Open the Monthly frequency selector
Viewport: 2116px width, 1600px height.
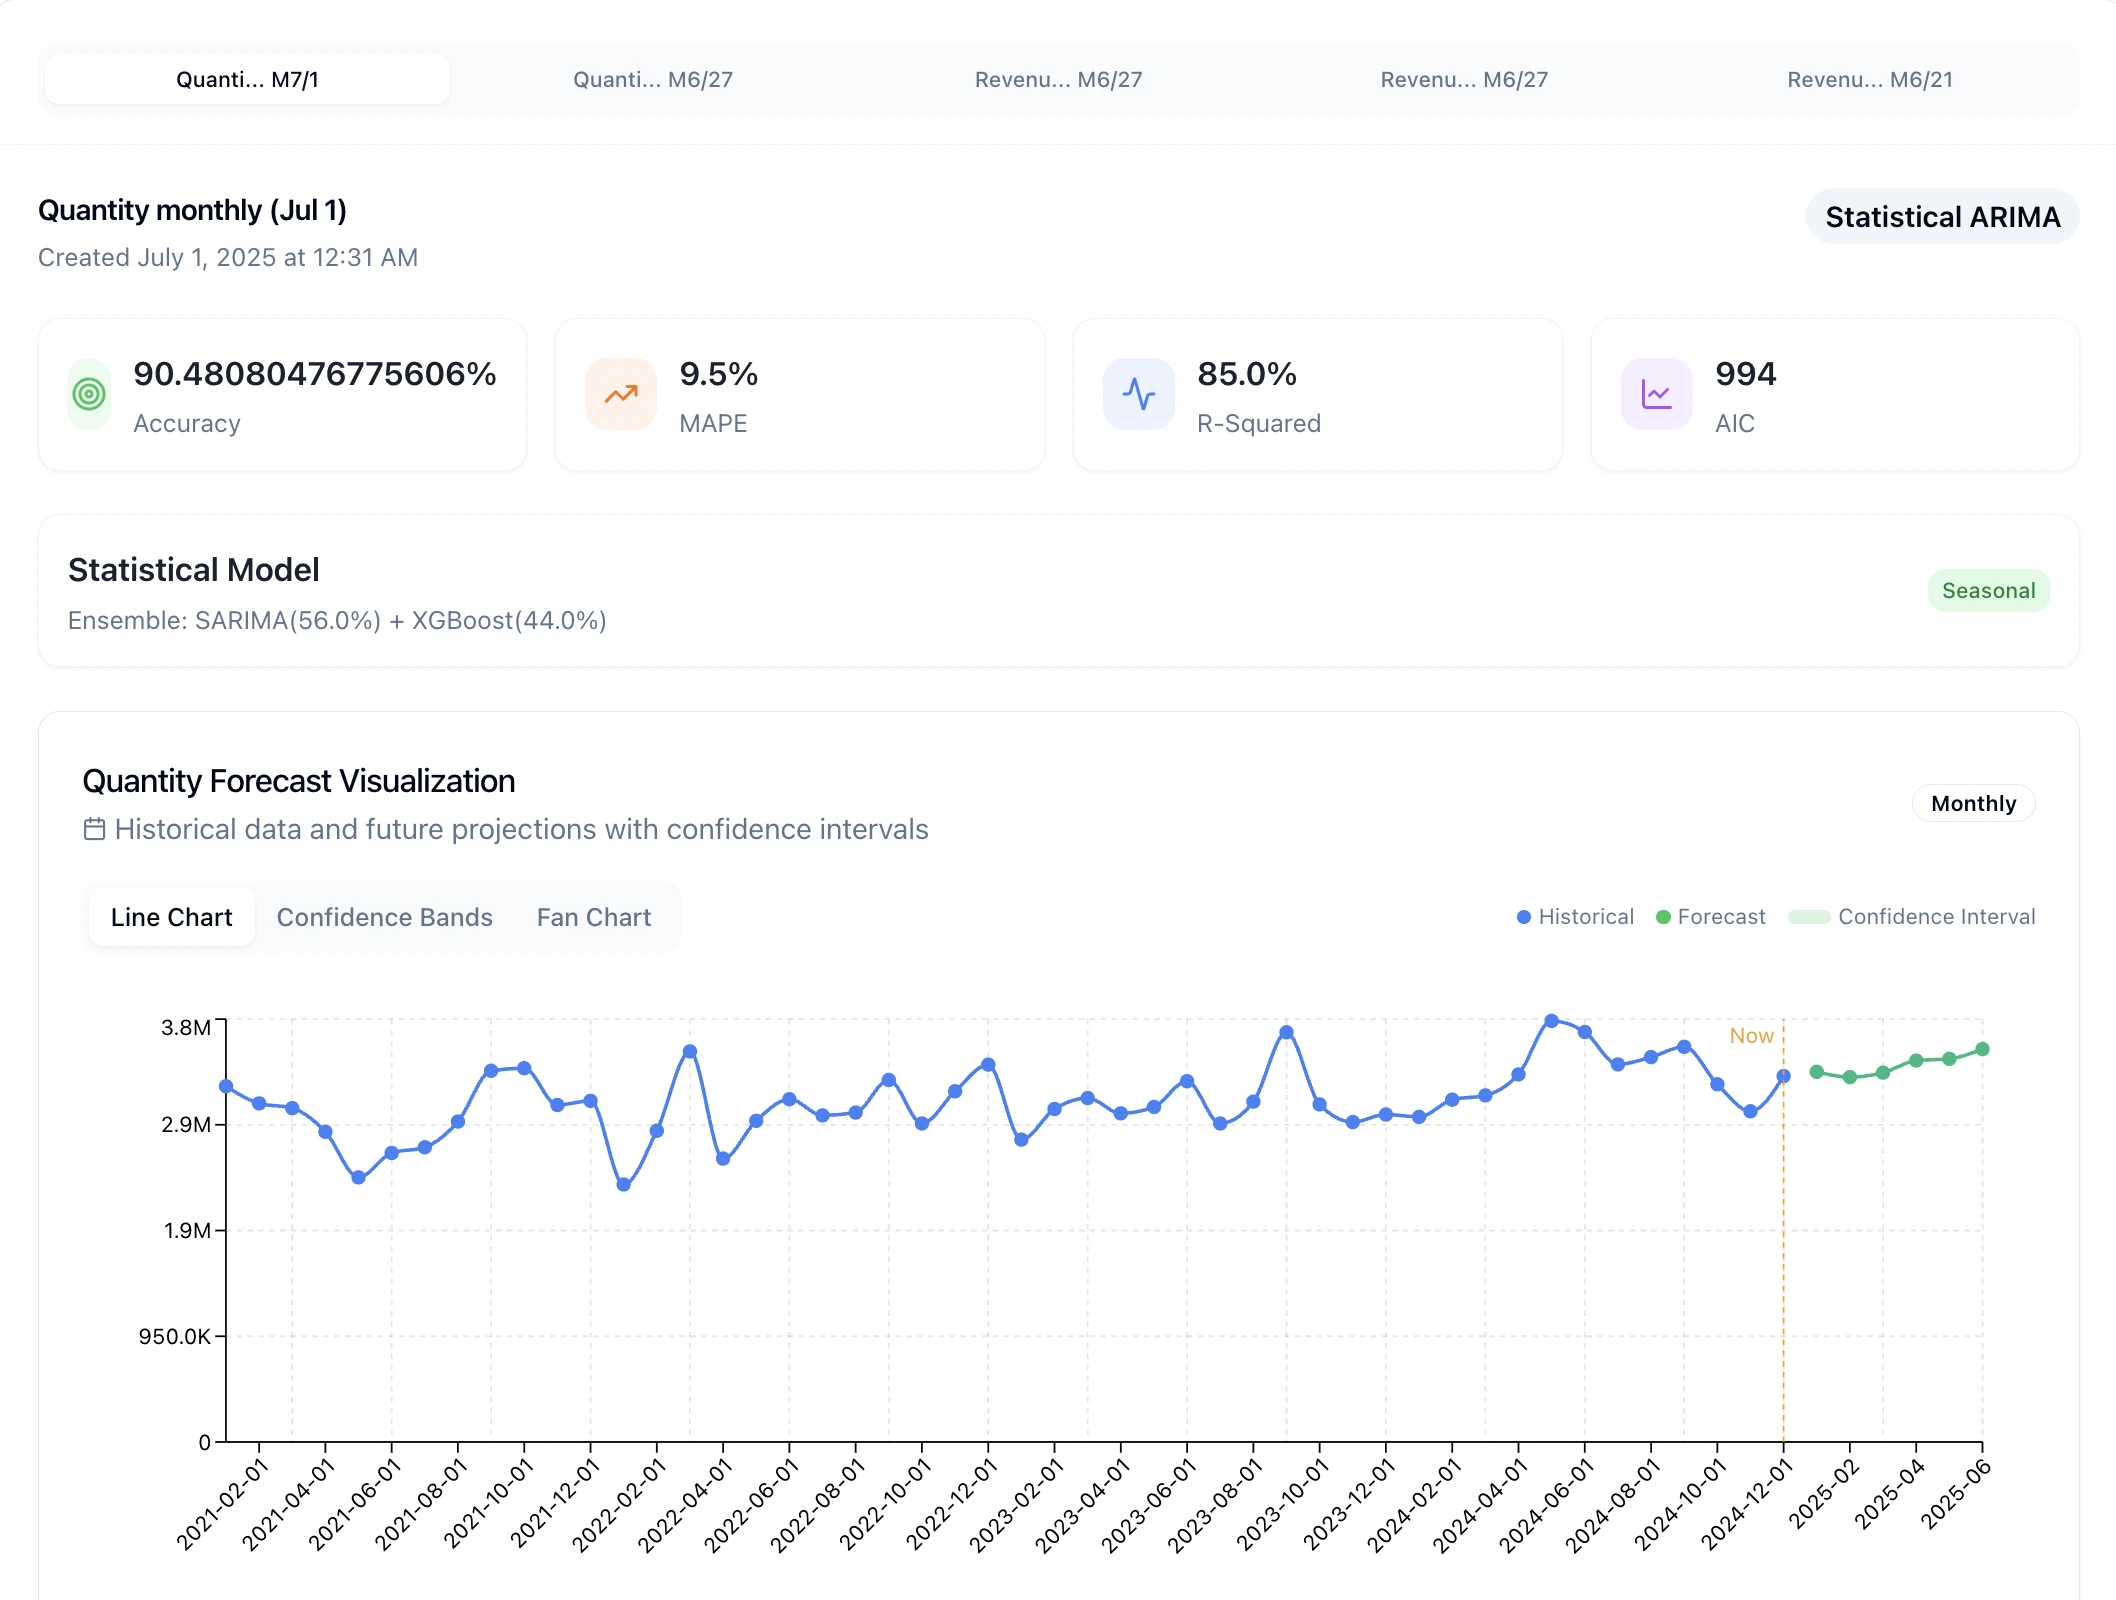(1972, 803)
